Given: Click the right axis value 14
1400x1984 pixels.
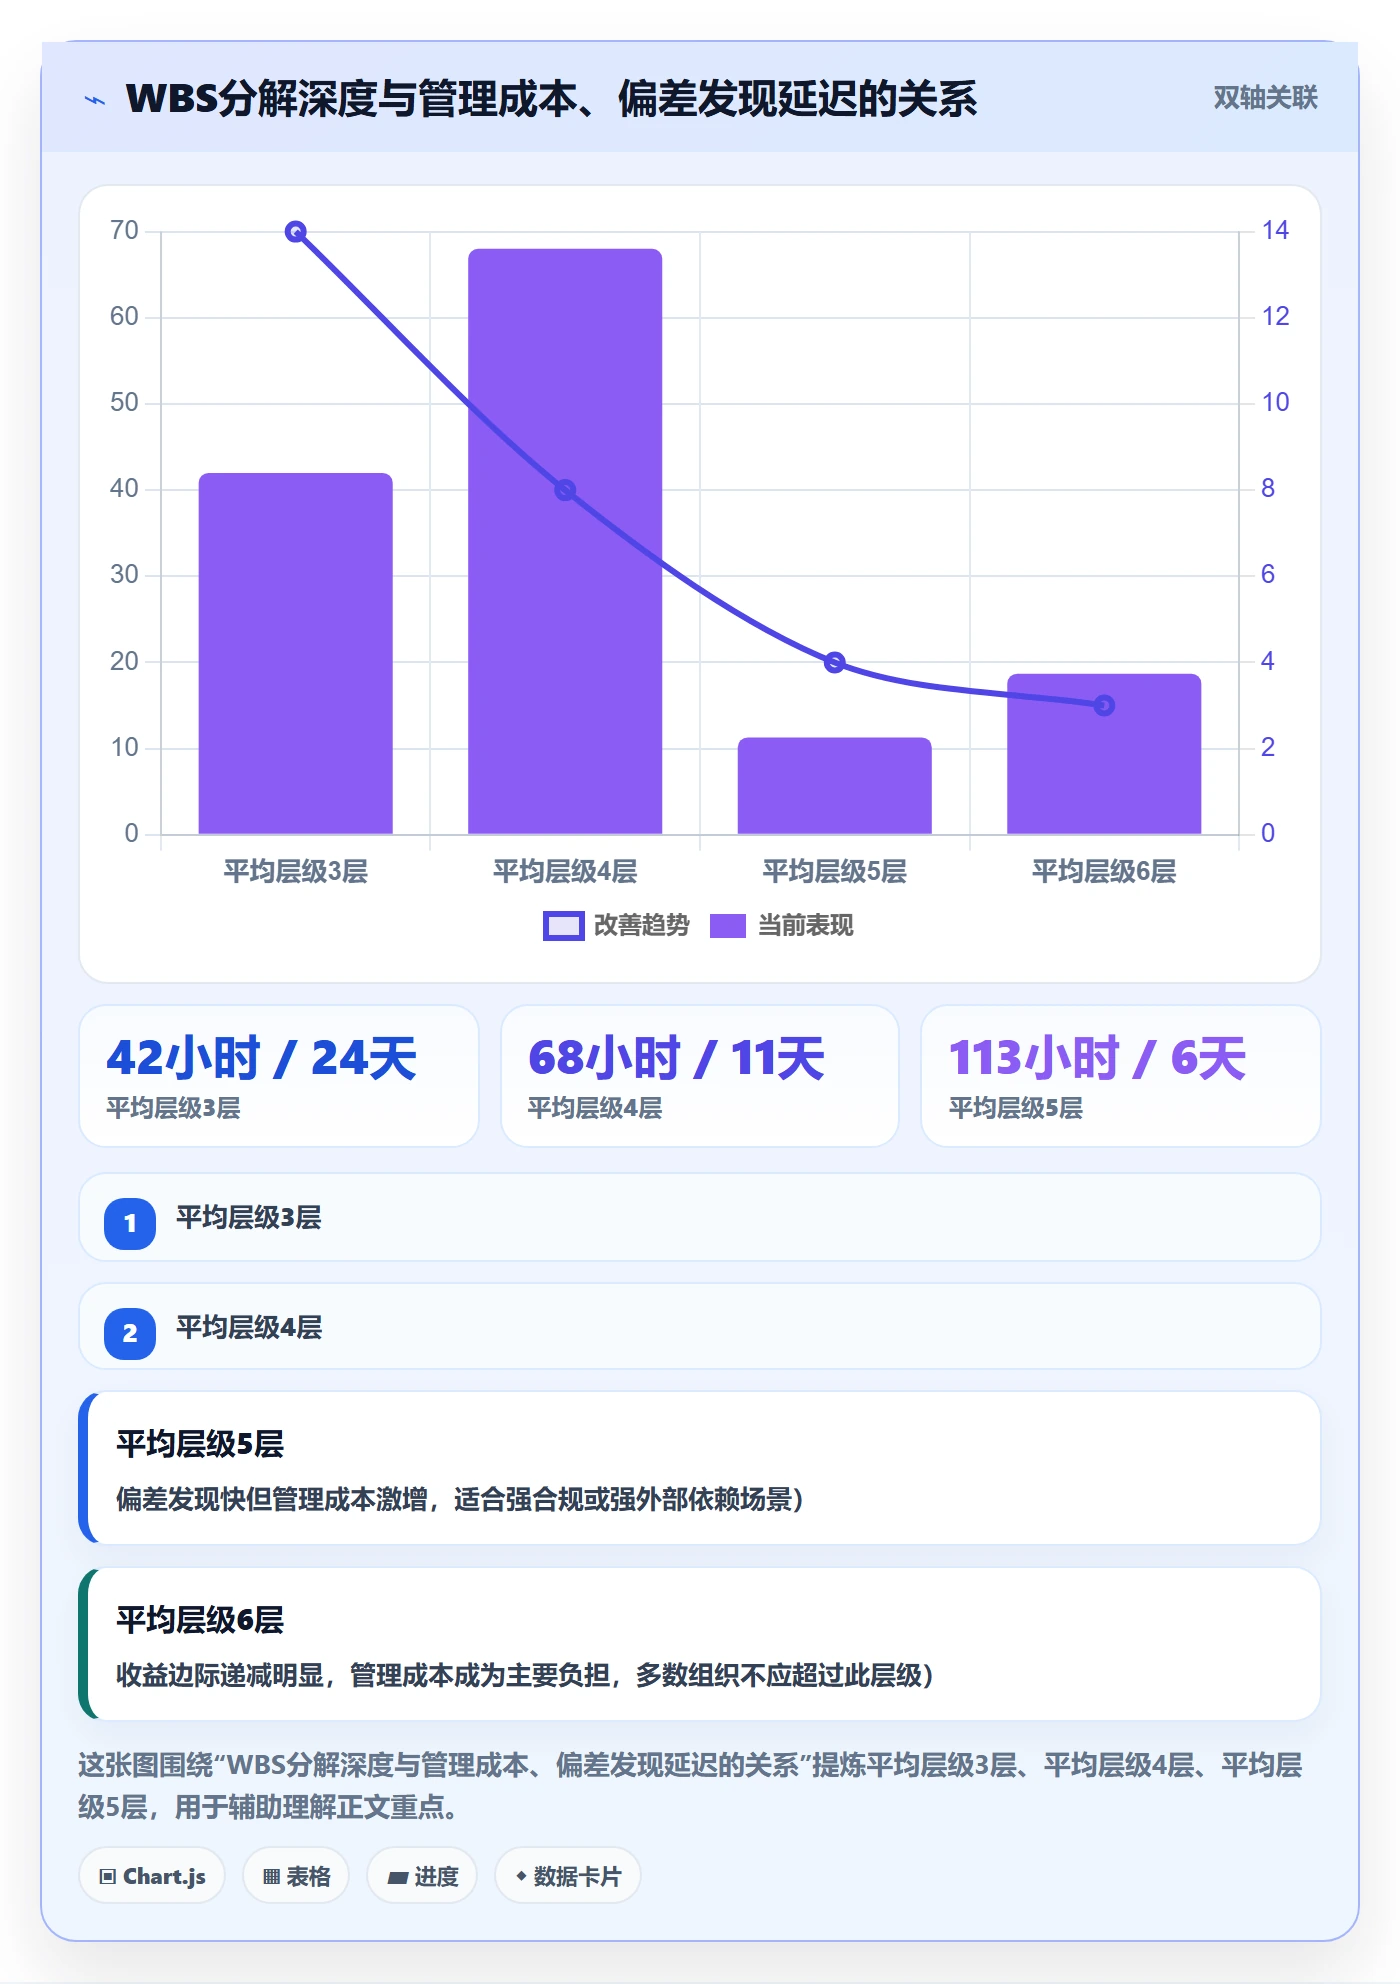Looking at the screenshot, I should coord(1275,231).
